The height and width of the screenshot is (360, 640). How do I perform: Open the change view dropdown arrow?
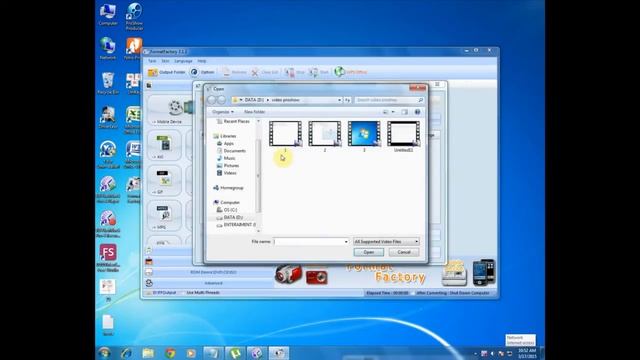click(x=393, y=112)
